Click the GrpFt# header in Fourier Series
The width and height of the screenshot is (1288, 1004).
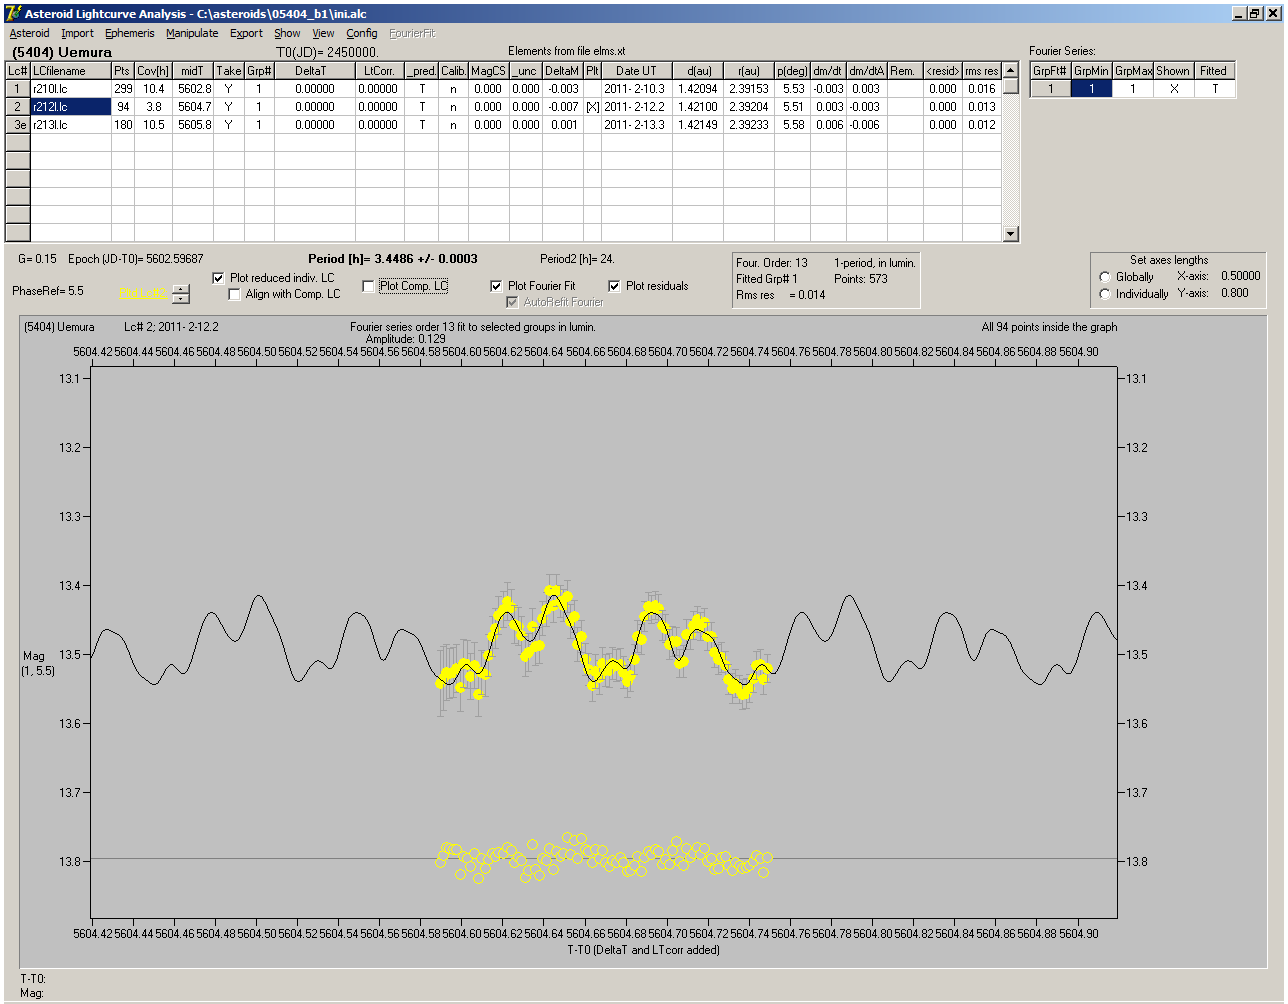1050,71
